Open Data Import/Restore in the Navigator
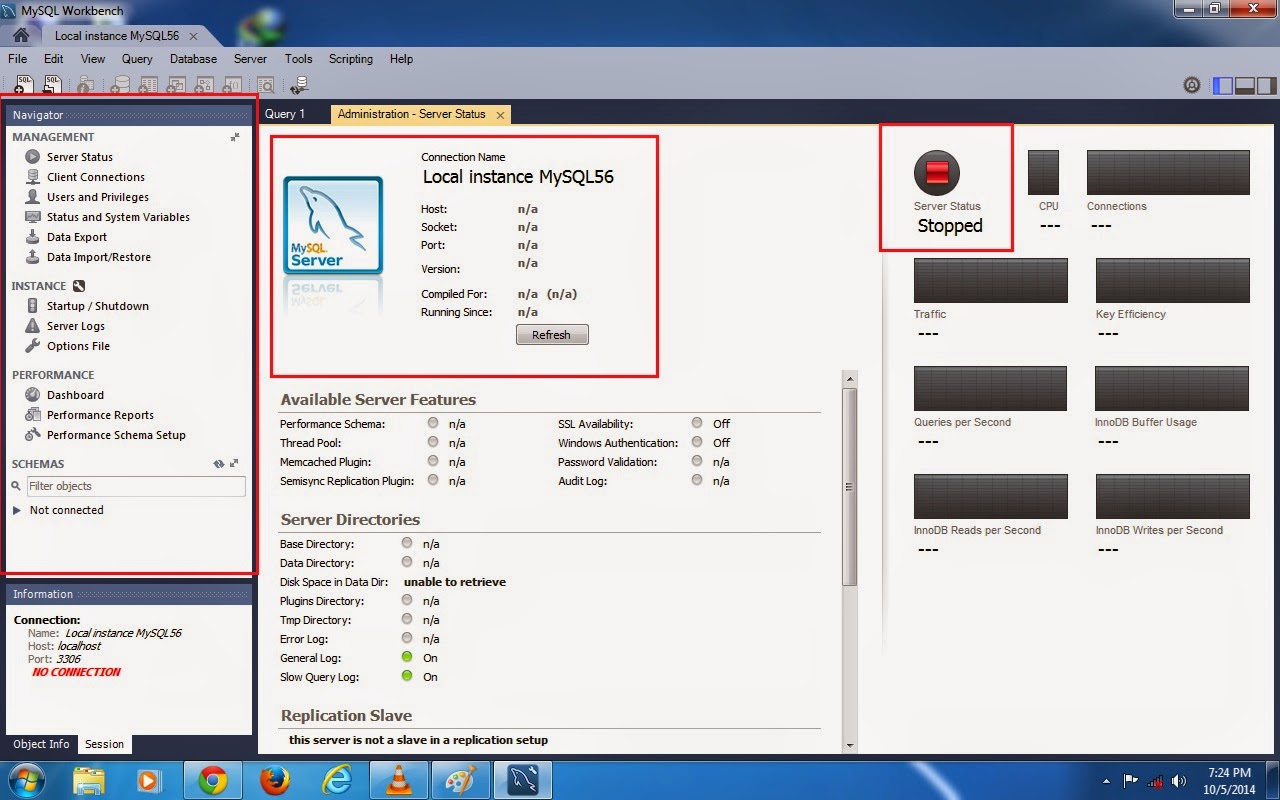 (99, 257)
